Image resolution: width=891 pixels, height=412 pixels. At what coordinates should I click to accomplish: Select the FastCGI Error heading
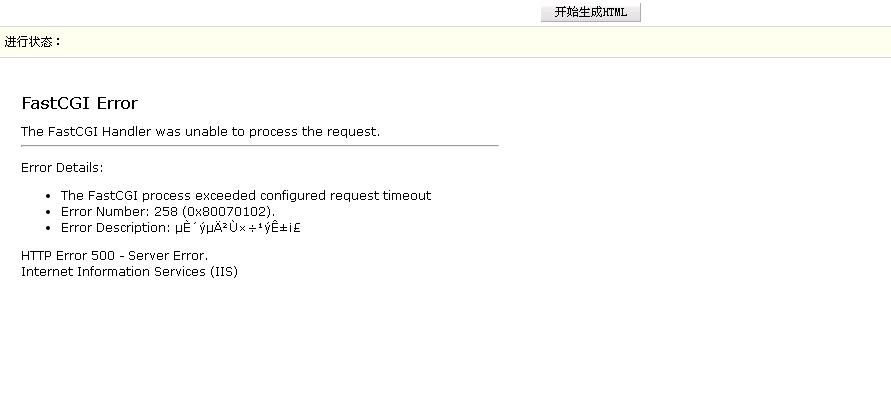[79, 103]
